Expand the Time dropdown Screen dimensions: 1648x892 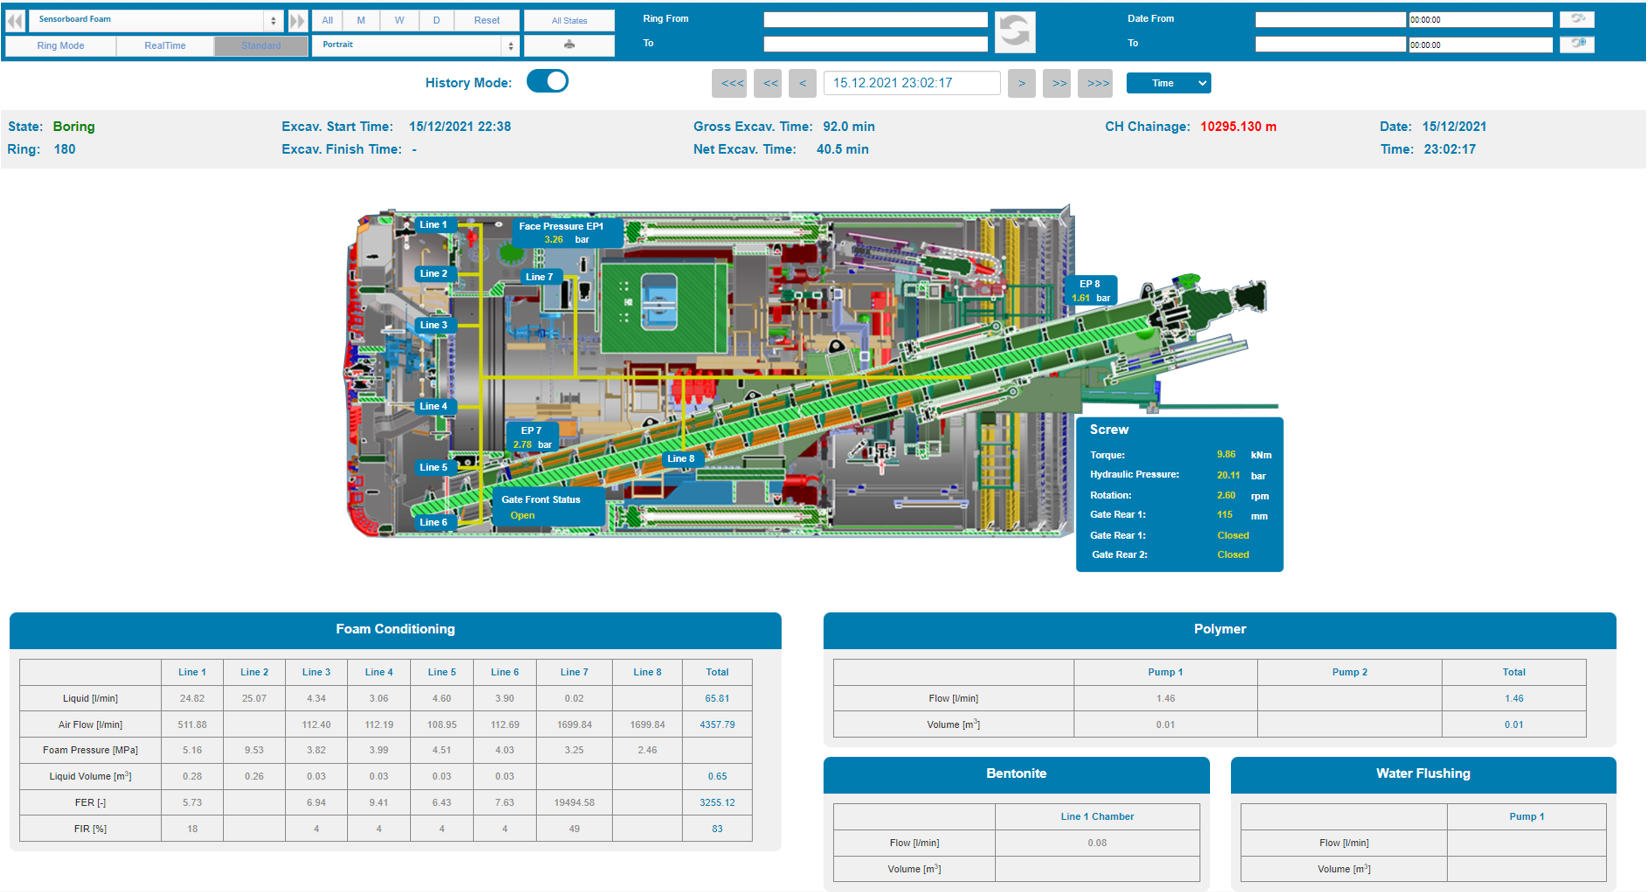click(x=1168, y=83)
